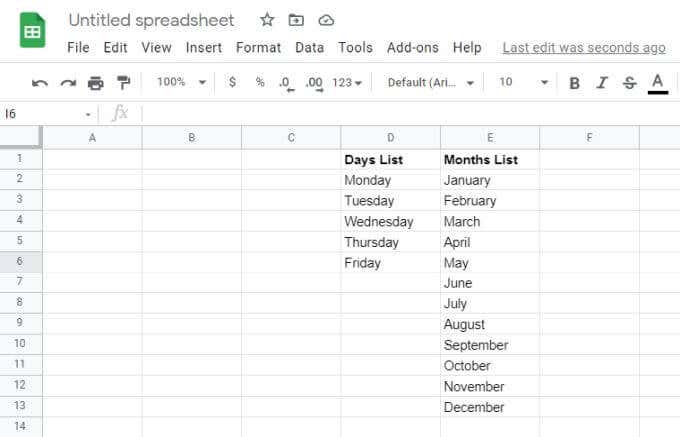Open the Format menu
The height and width of the screenshot is (437, 680).
coord(258,47)
